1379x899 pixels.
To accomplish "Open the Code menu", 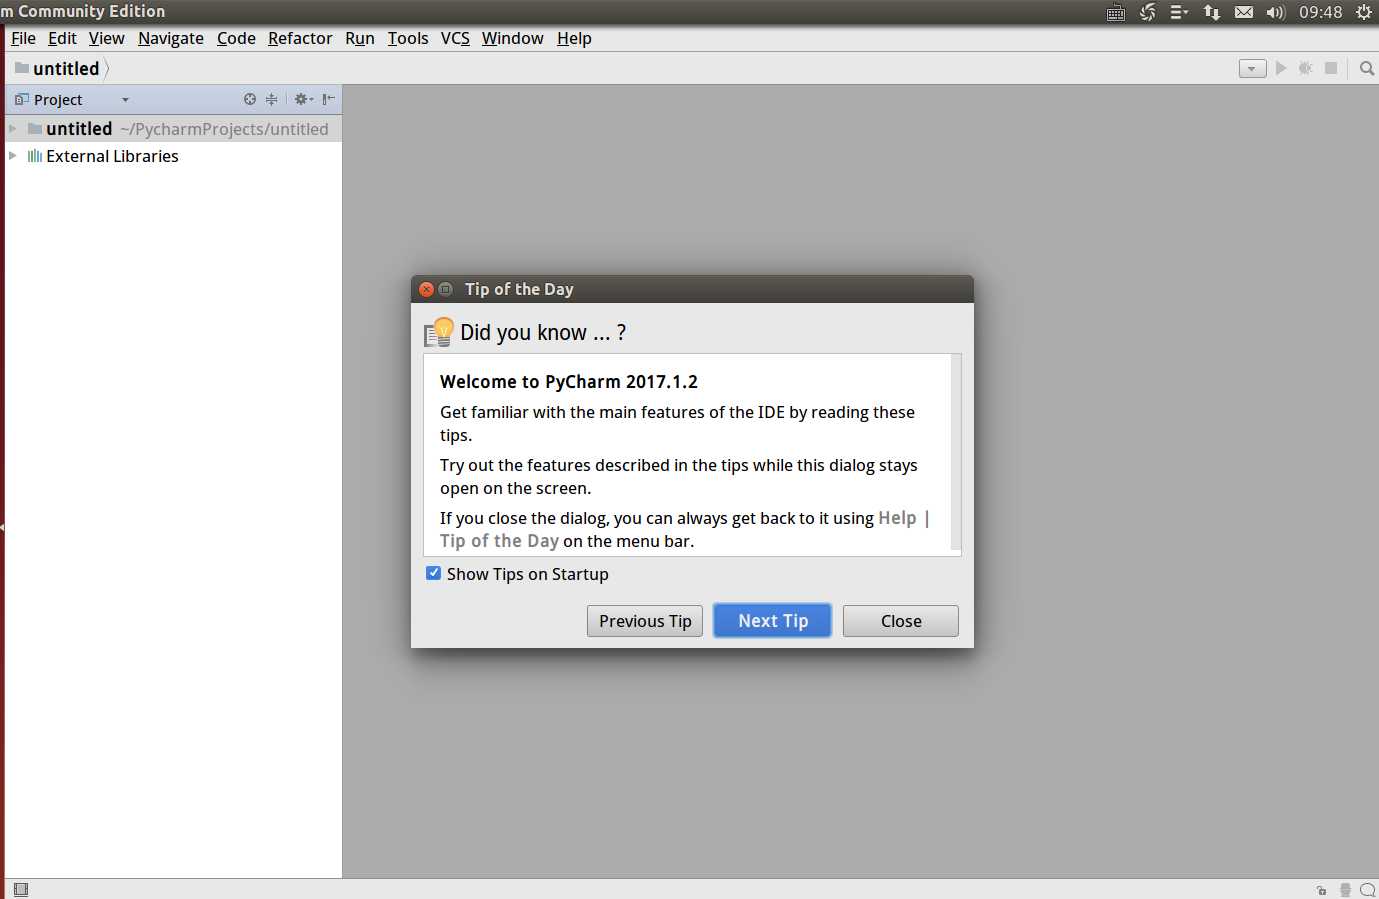I will pos(236,38).
